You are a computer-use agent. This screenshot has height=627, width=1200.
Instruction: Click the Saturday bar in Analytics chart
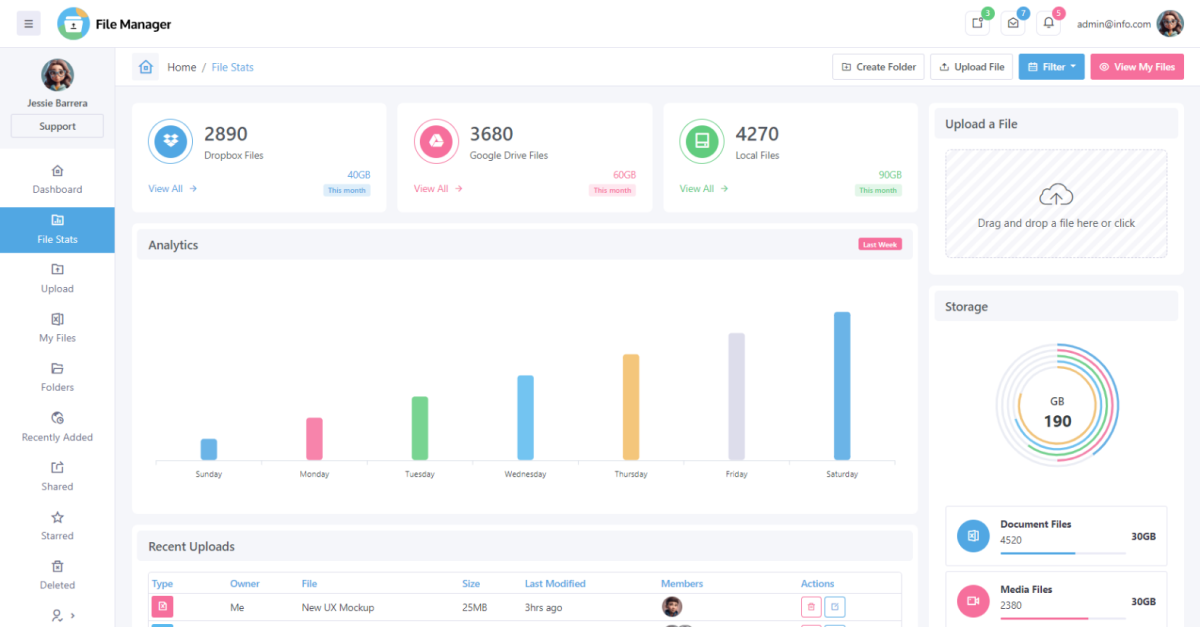click(x=842, y=386)
